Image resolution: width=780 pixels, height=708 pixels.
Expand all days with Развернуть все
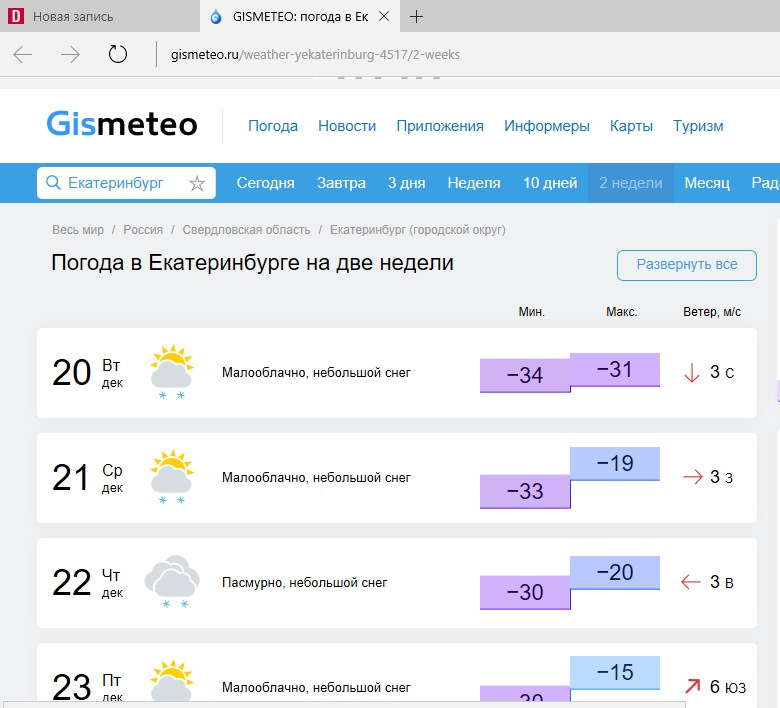(x=687, y=265)
